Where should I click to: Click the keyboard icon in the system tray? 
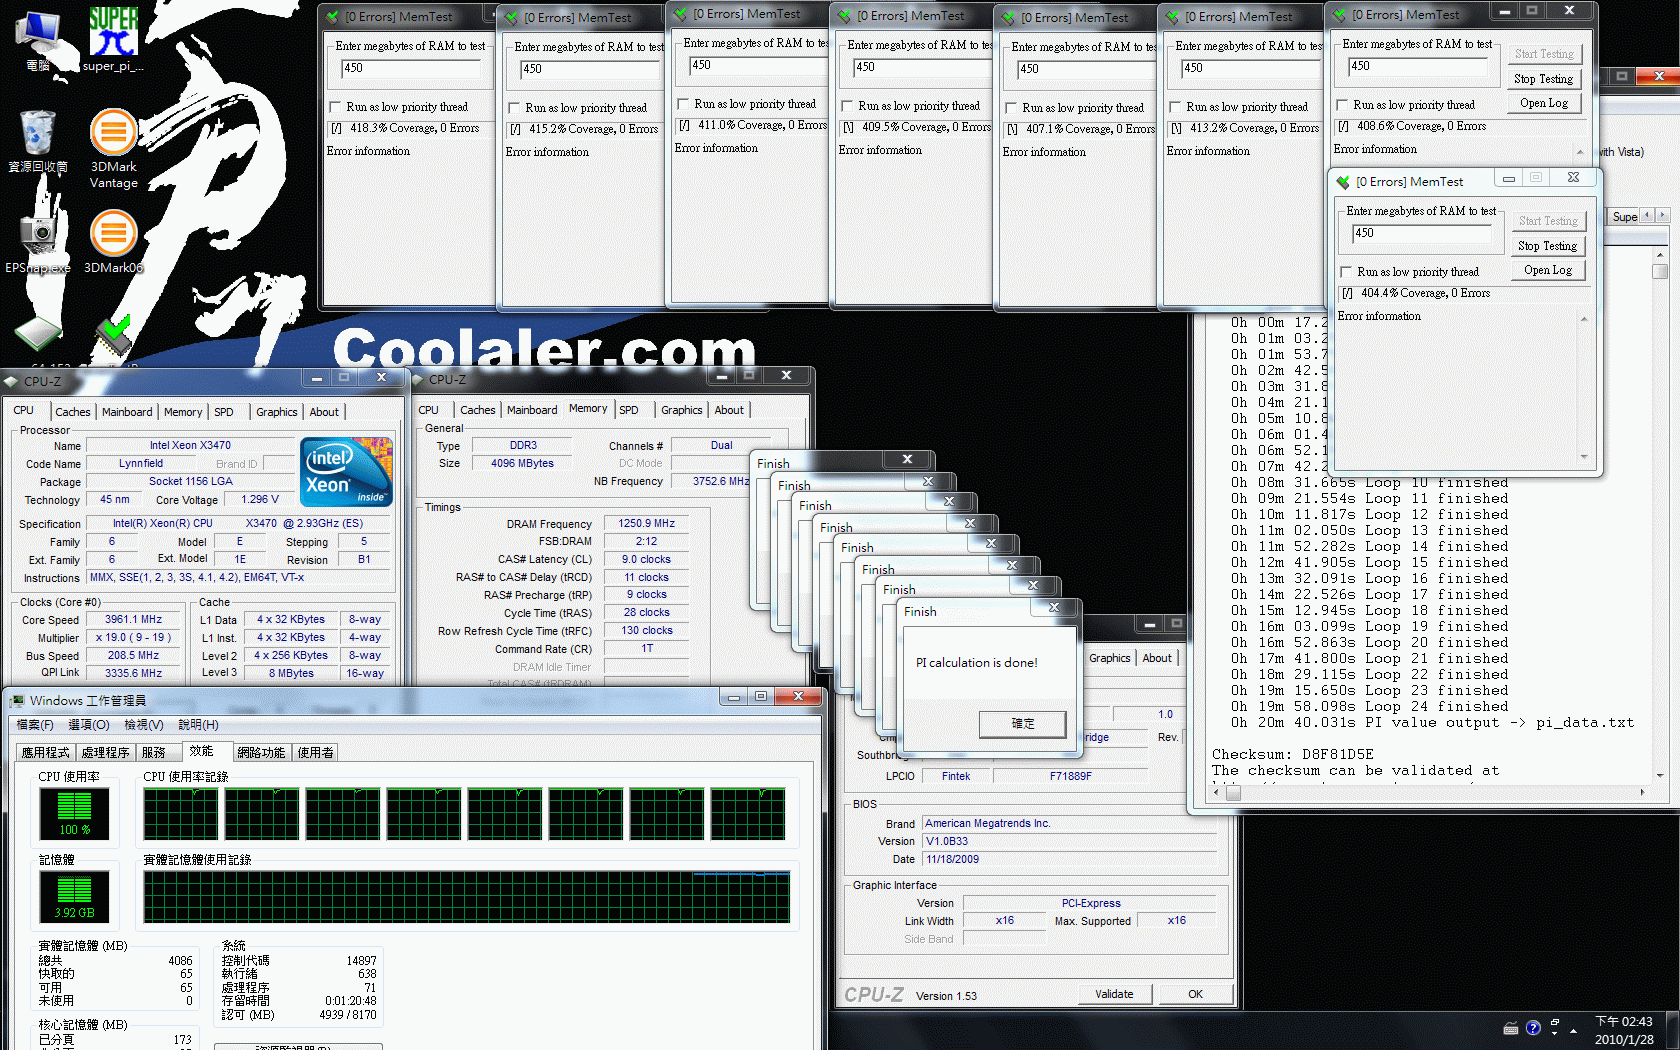pyautogui.click(x=1511, y=1028)
